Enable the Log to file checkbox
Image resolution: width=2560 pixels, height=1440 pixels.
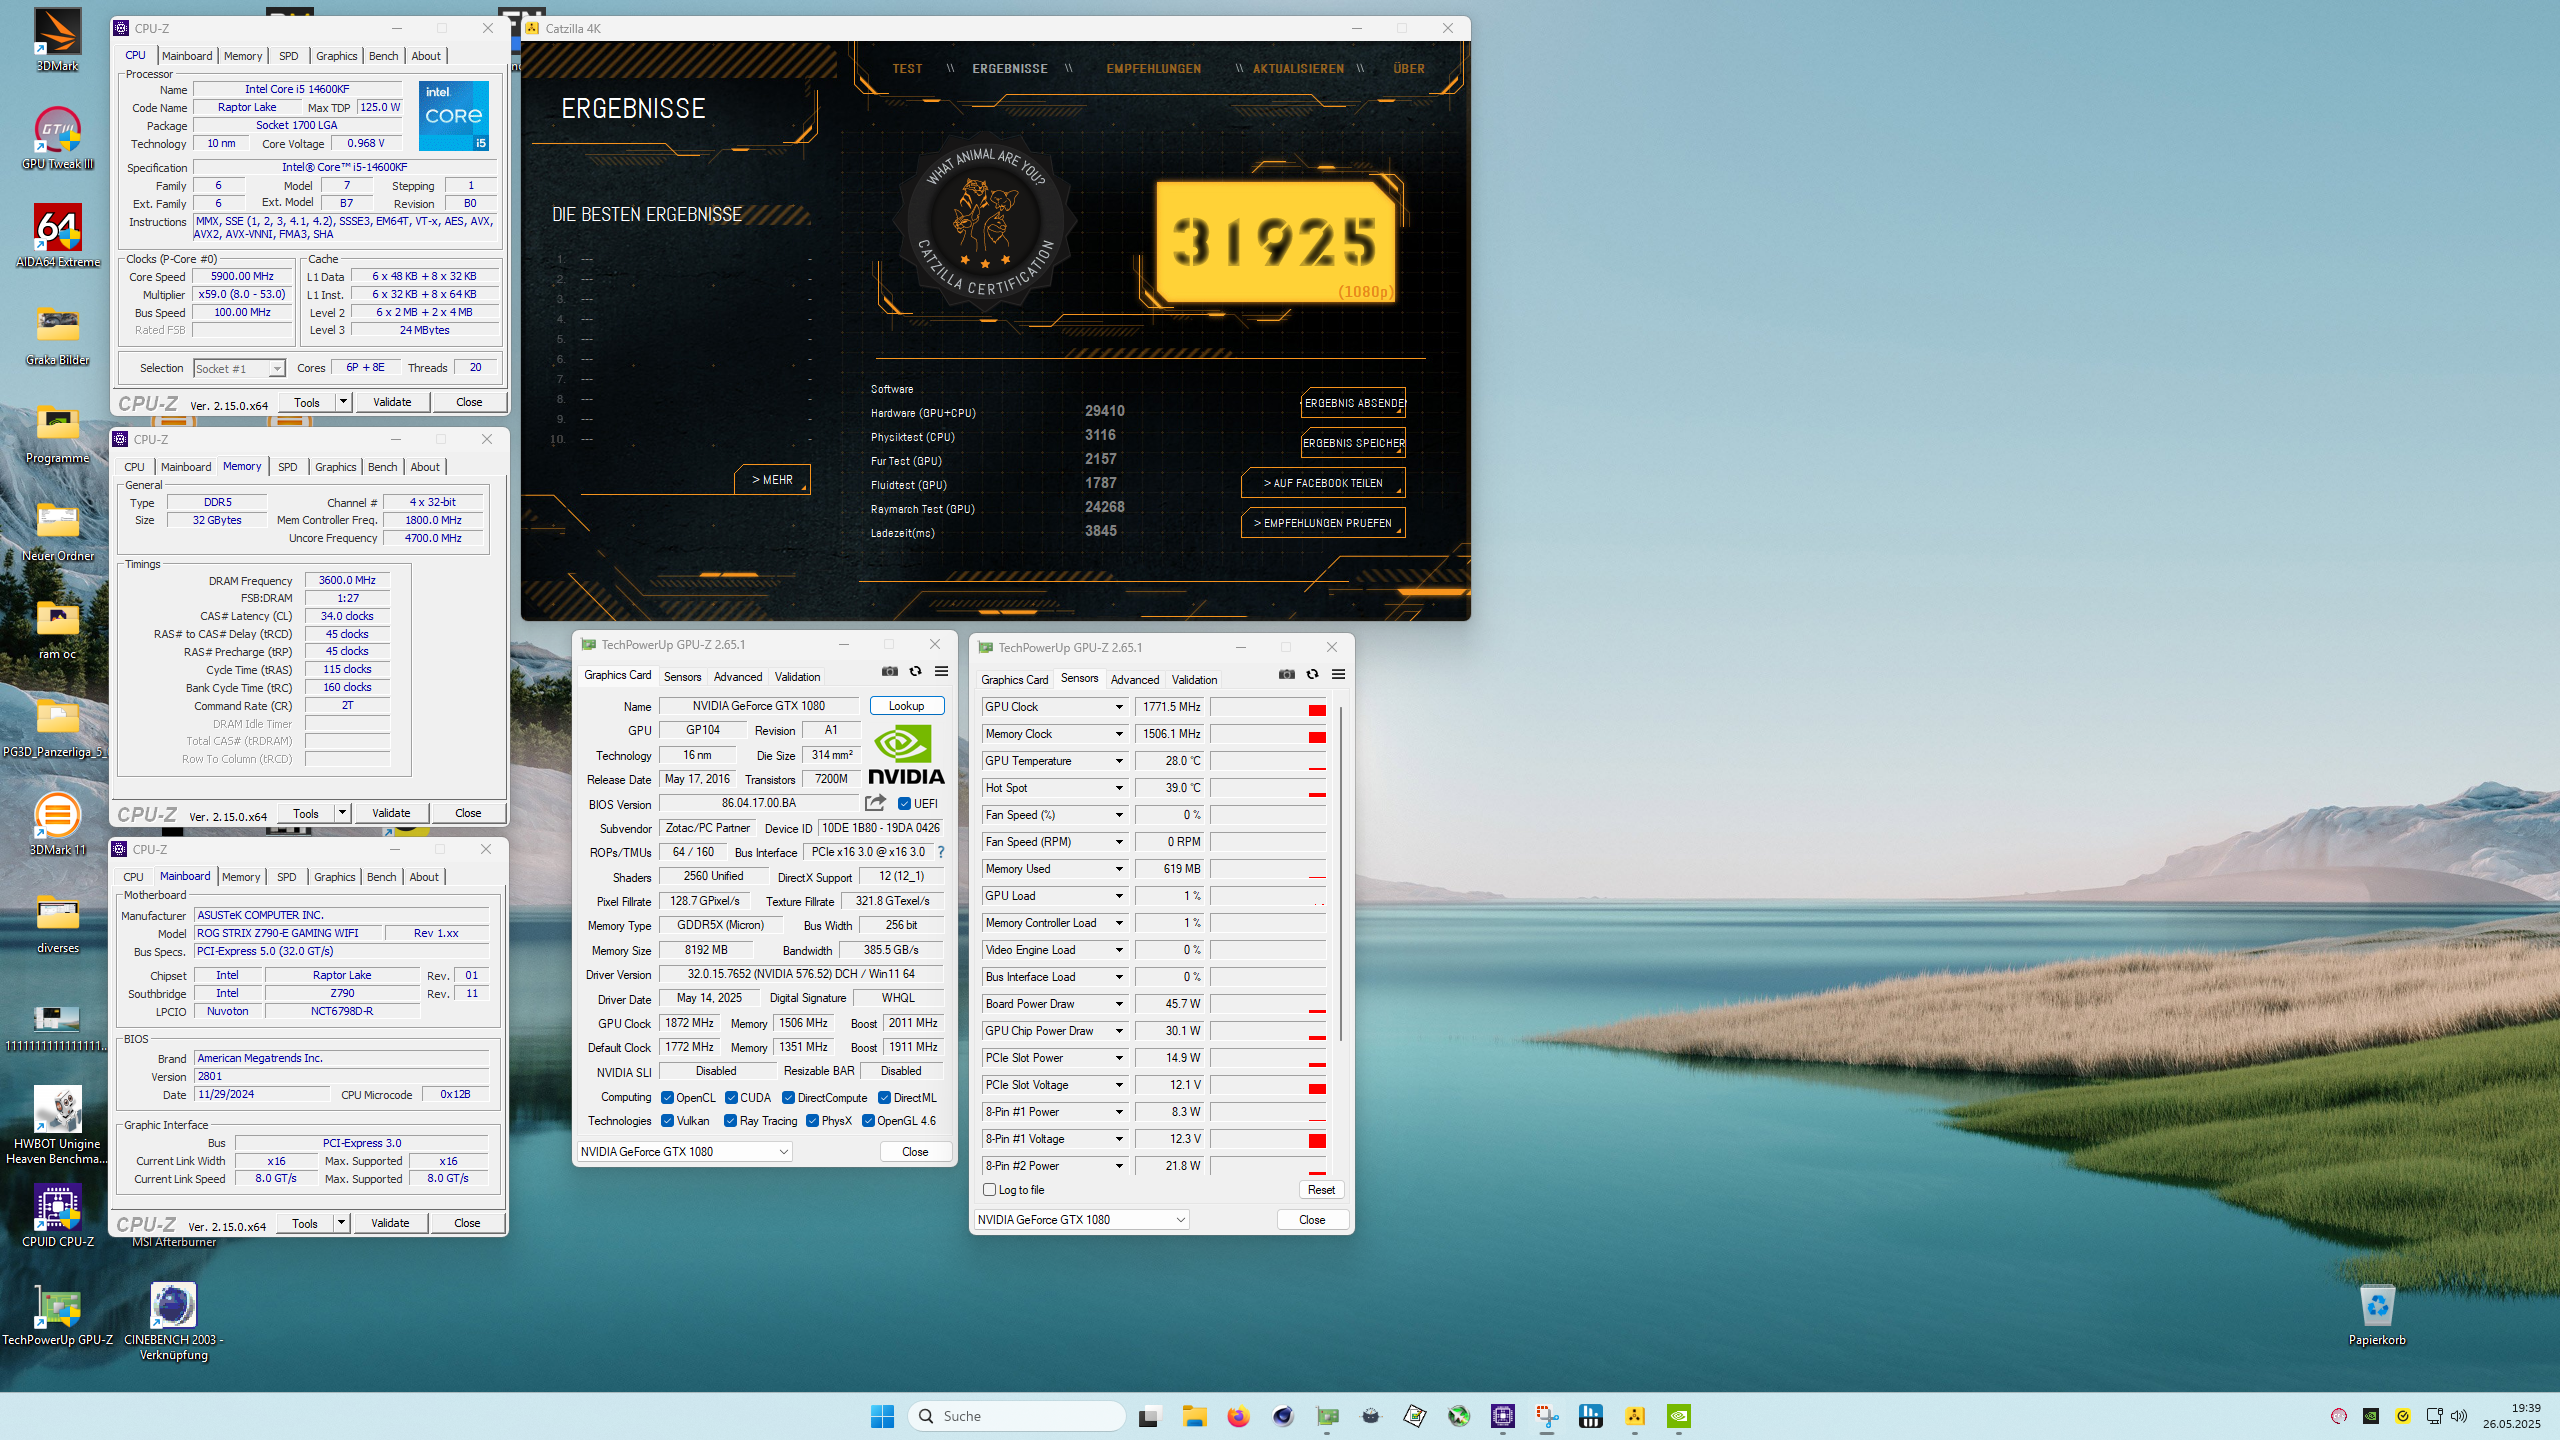pyautogui.click(x=989, y=1190)
